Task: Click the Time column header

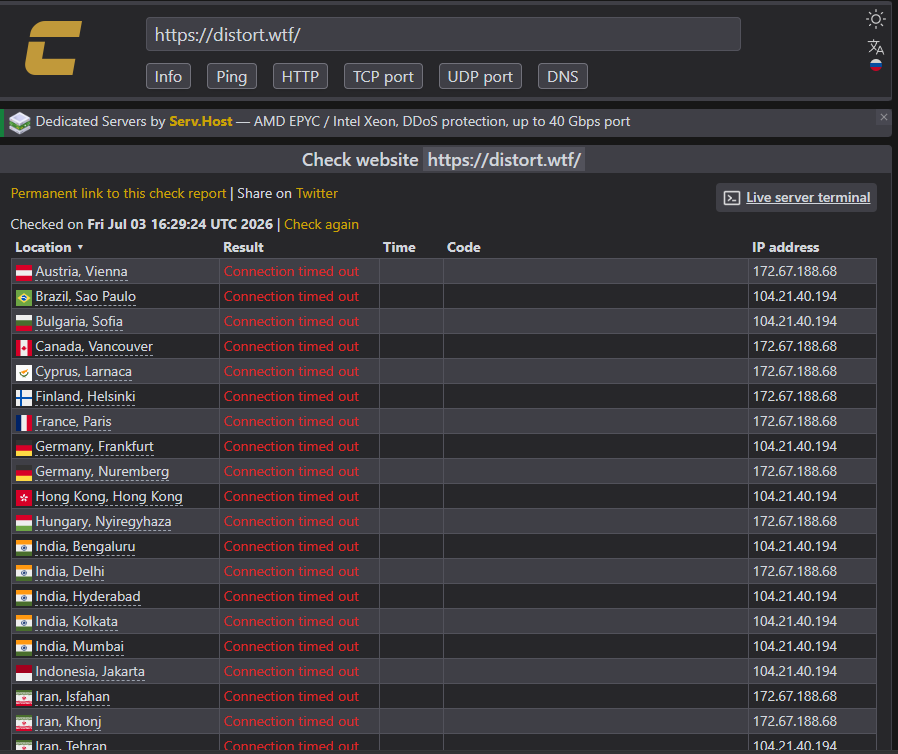Action: [x=399, y=247]
